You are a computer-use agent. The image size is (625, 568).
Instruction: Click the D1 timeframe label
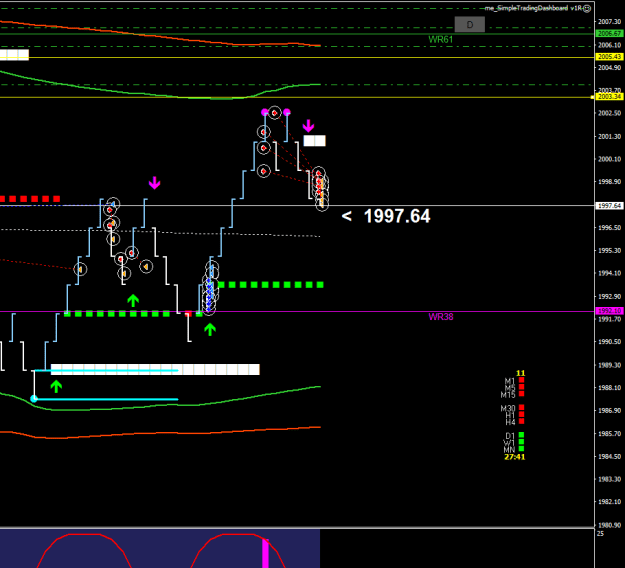click(510, 436)
